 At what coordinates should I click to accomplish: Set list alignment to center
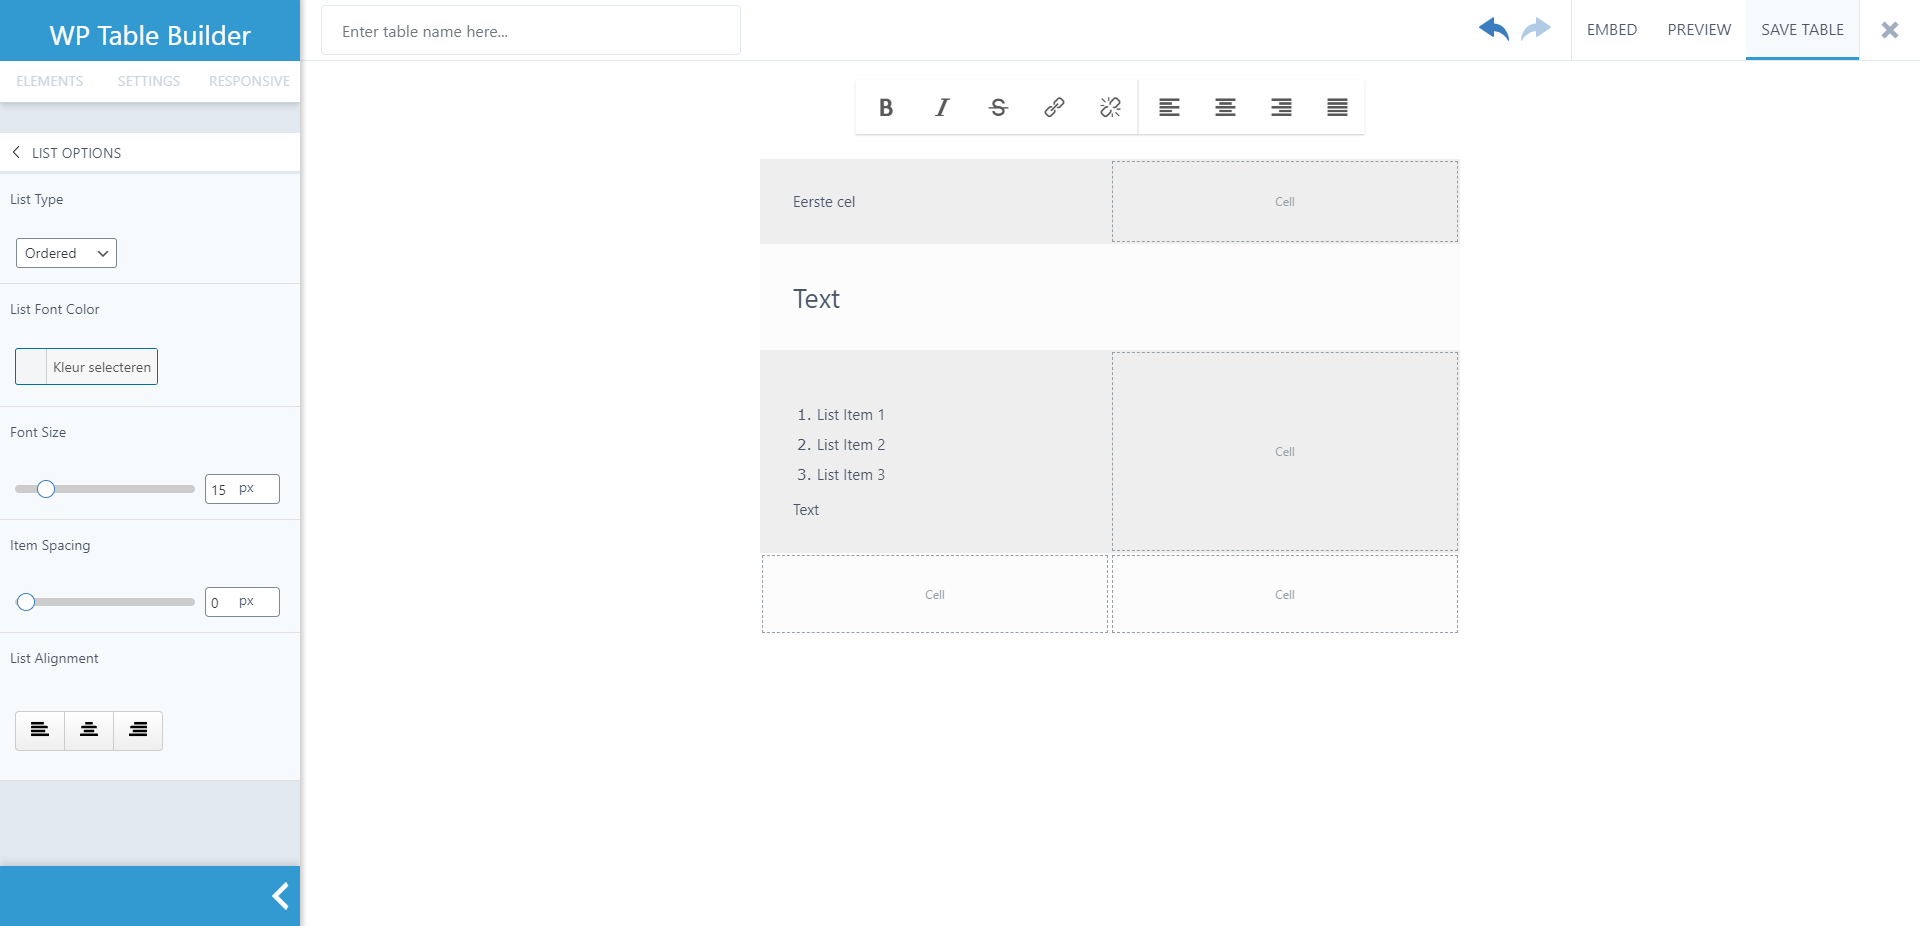coord(89,730)
